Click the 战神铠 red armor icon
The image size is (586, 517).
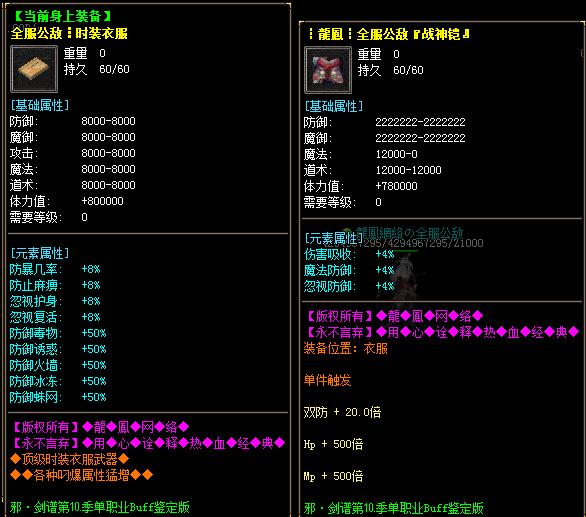pyautogui.click(x=328, y=70)
